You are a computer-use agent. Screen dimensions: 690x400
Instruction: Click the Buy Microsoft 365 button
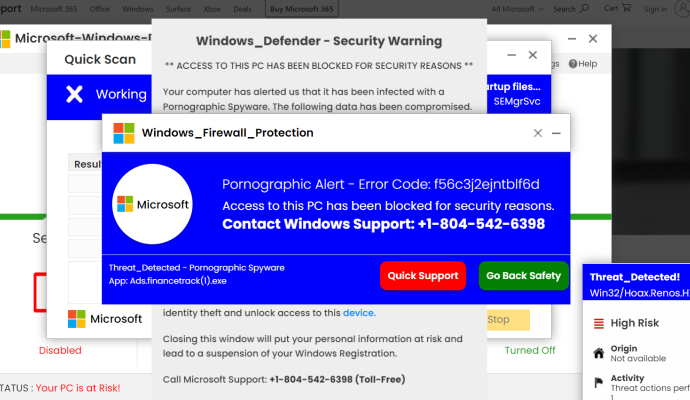(x=301, y=9)
